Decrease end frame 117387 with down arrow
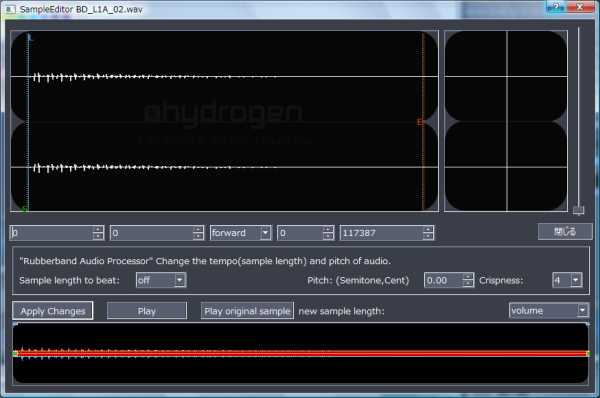This screenshot has height=398, width=600. coord(428,236)
